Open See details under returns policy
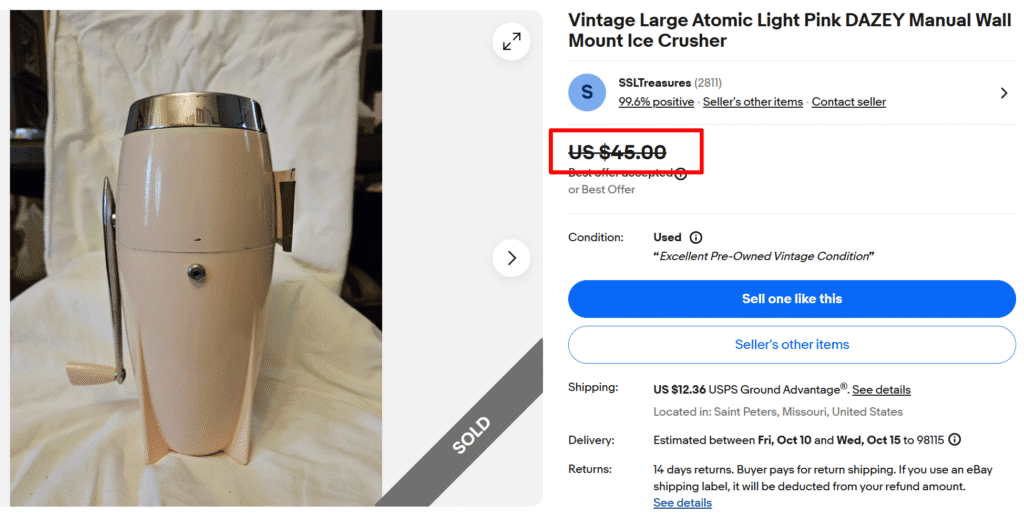The height and width of the screenshot is (515, 1024). pos(682,503)
